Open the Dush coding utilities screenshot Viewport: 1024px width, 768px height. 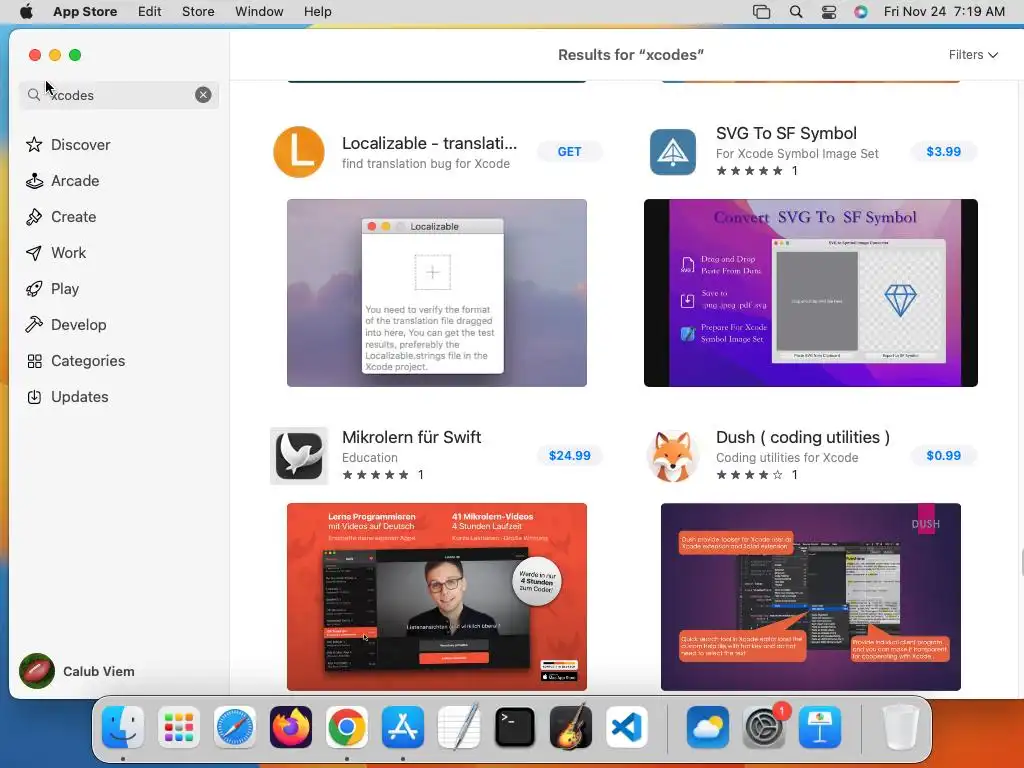click(810, 597)
